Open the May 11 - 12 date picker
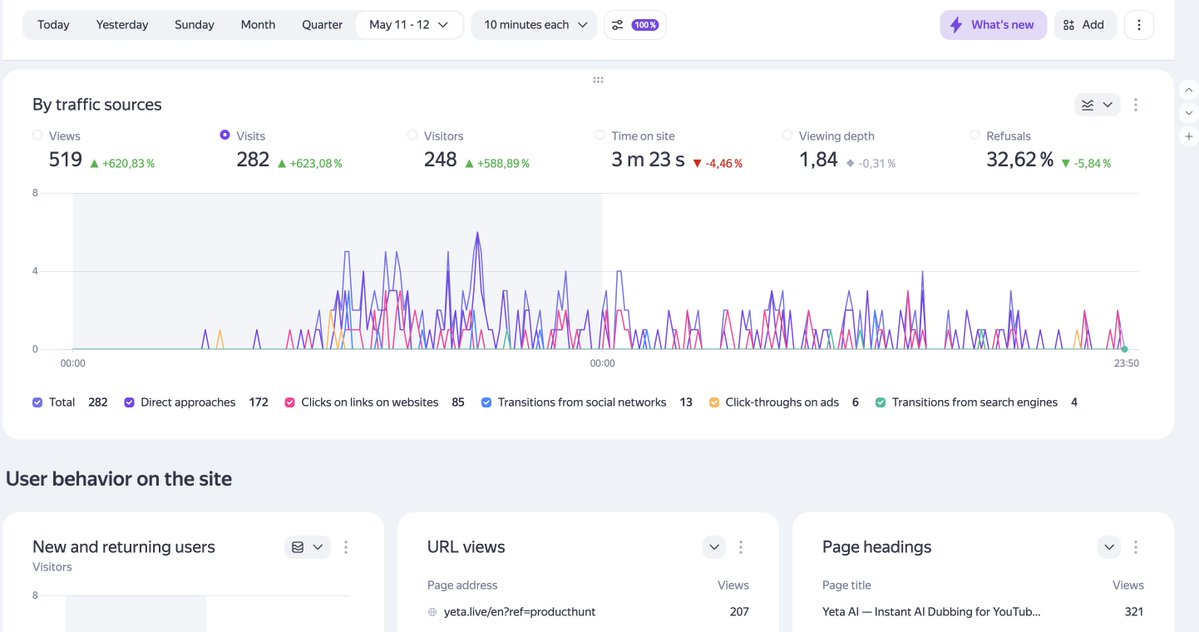1199x632 pixels. (x=409, y=24)
